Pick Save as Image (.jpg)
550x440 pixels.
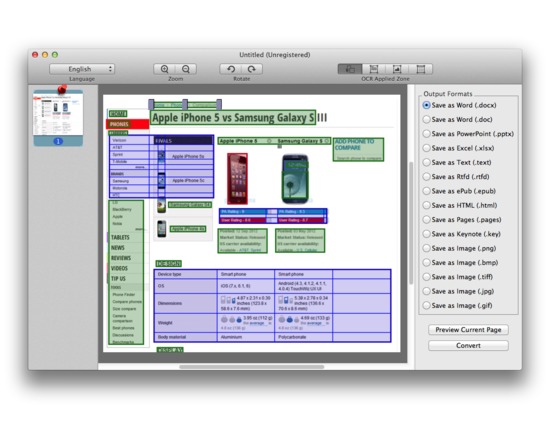click(458, 292)
